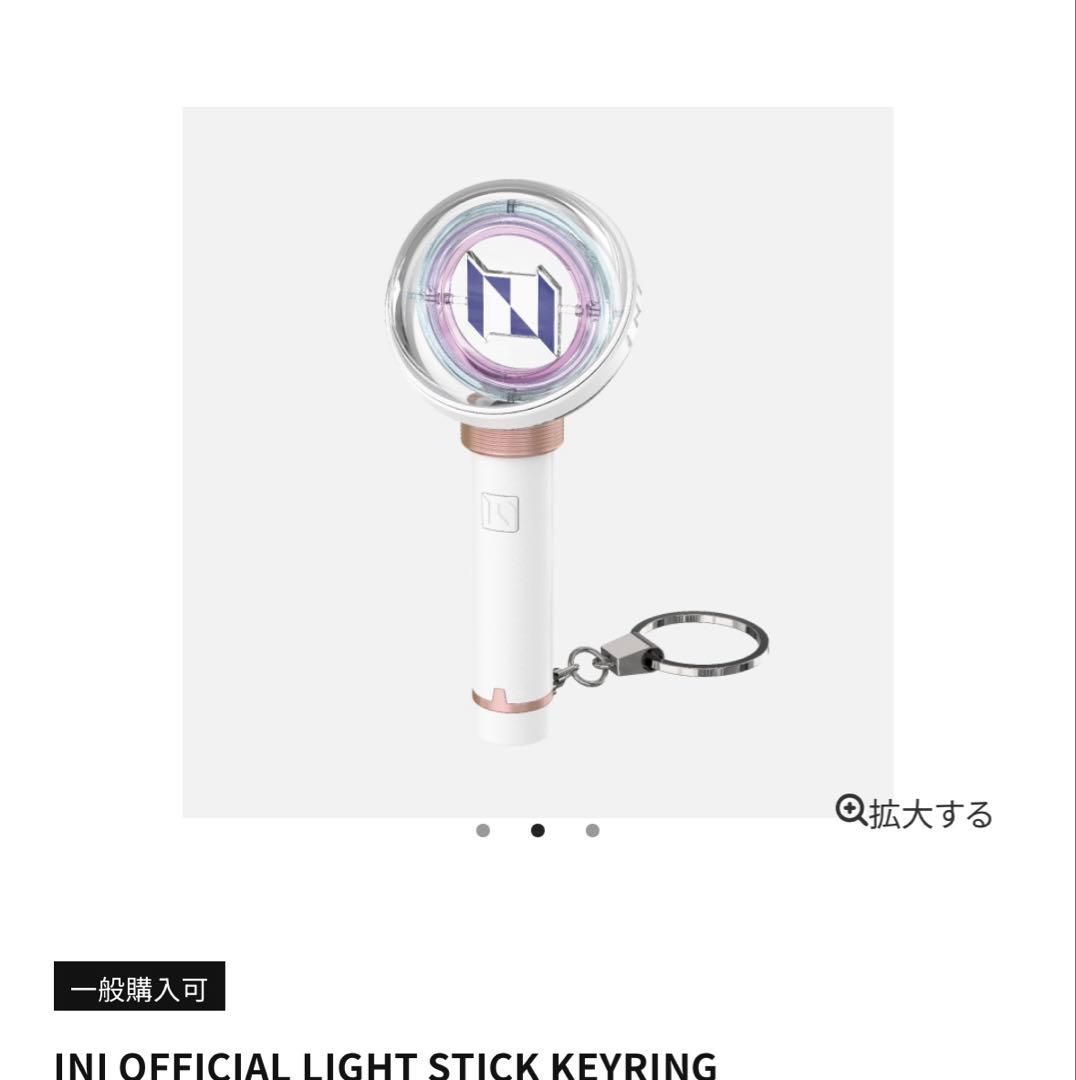Select the active middle carousel dot
Image resolution: width=1076 pixels, height=1080 pixels.
(x=538, y=831)
